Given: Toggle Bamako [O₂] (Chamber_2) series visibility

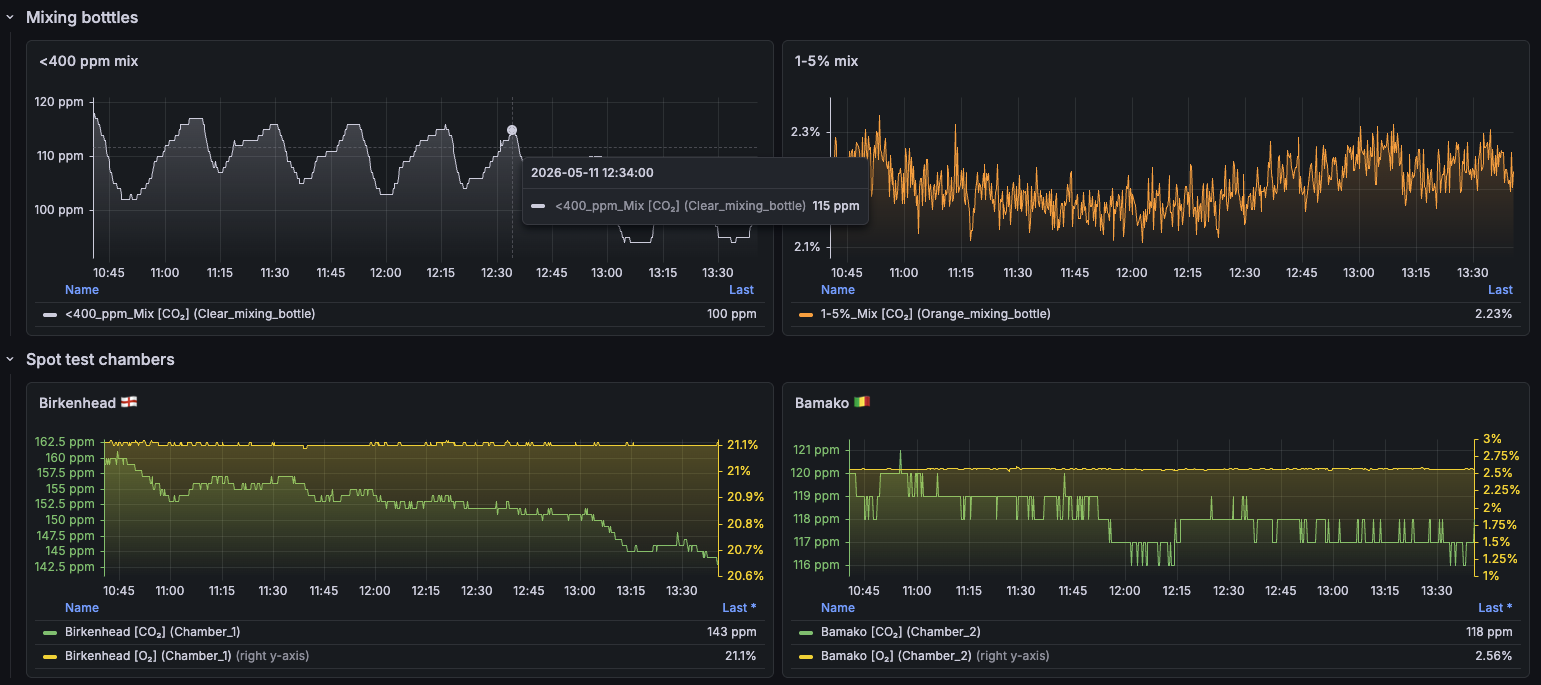Looking at the screenshot, I should [897, 656].
